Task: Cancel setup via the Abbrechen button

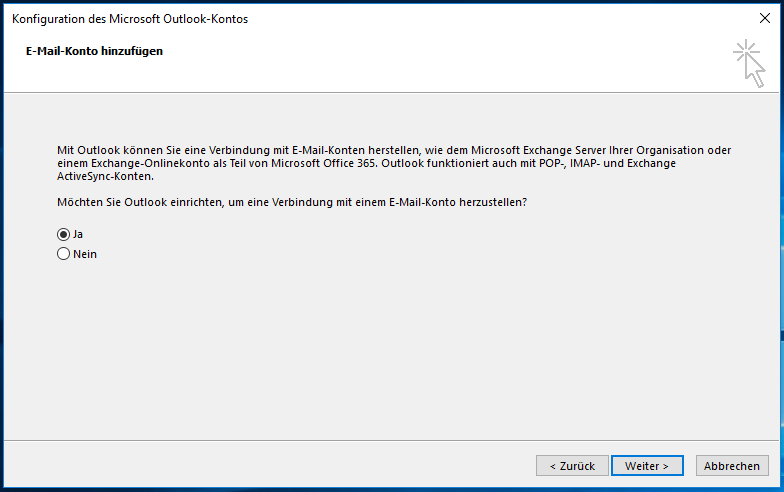Action: (x=732, y=466)
